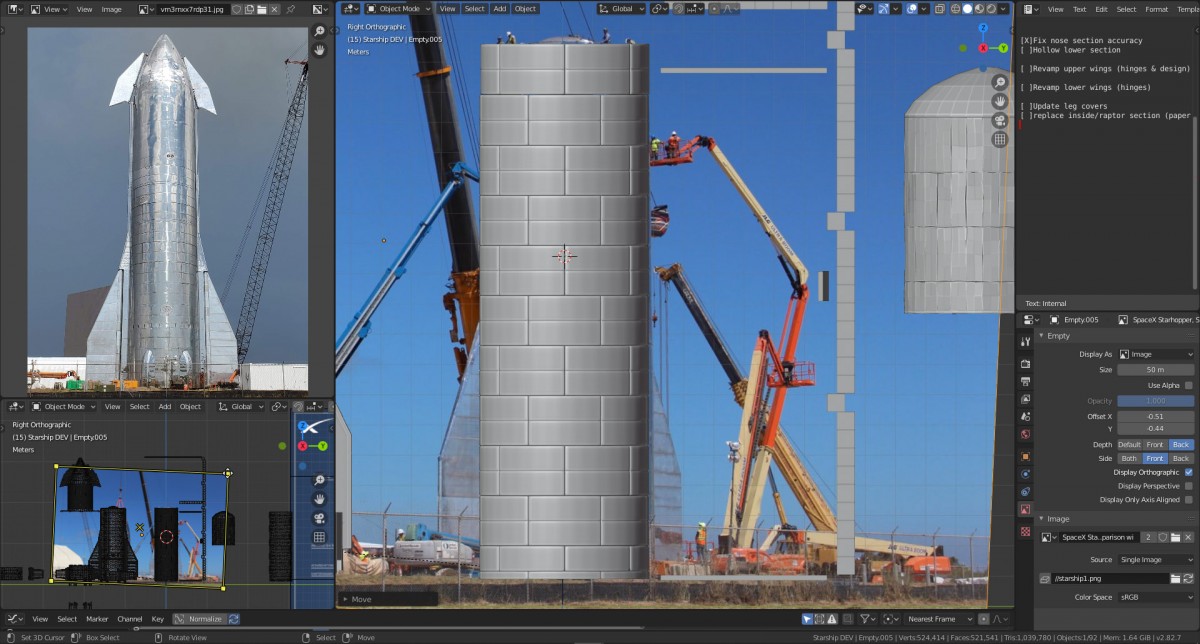
Task: Uncheck Display Orthographic checkbox
Action: coord(1188,472)
